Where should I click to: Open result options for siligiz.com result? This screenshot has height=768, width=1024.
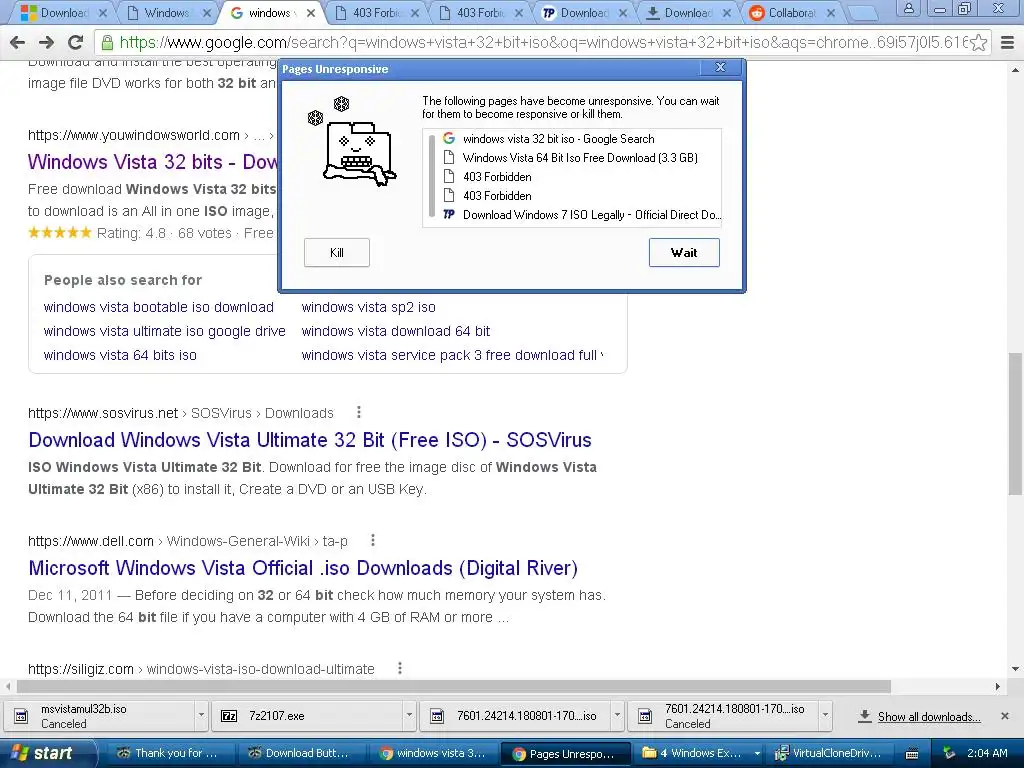tap(400, 668)
